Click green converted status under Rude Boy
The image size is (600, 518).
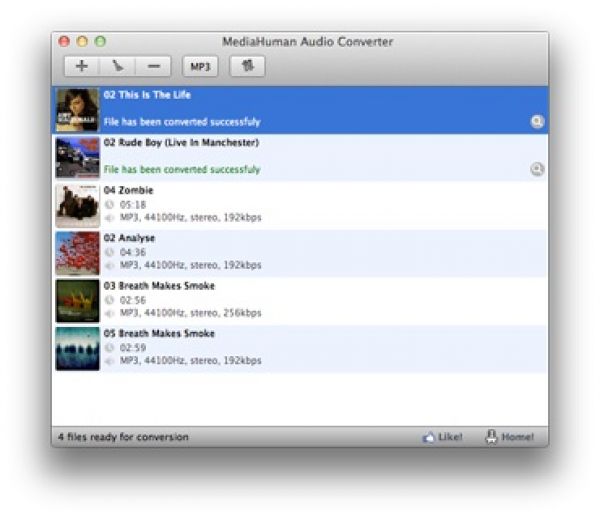click(182, 169)
